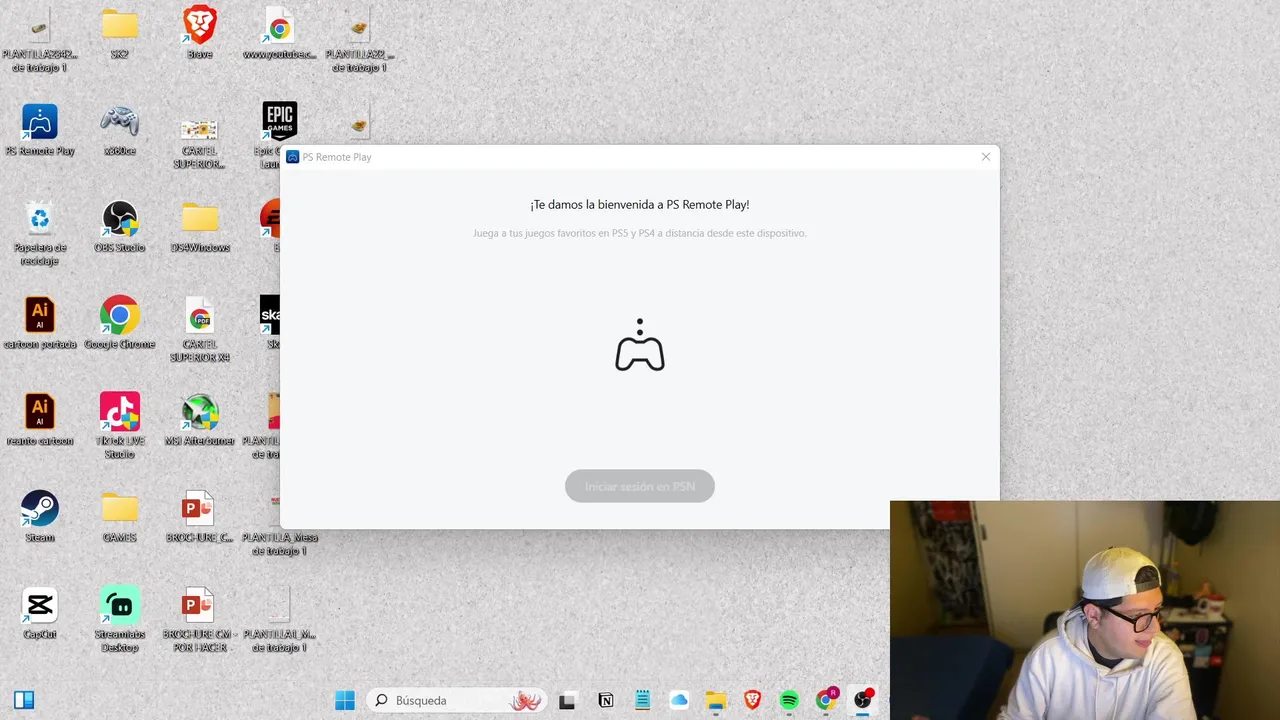The image size is (1280, 720).
Task: Select the x360ce desktop icon
Action: (120, 130)
